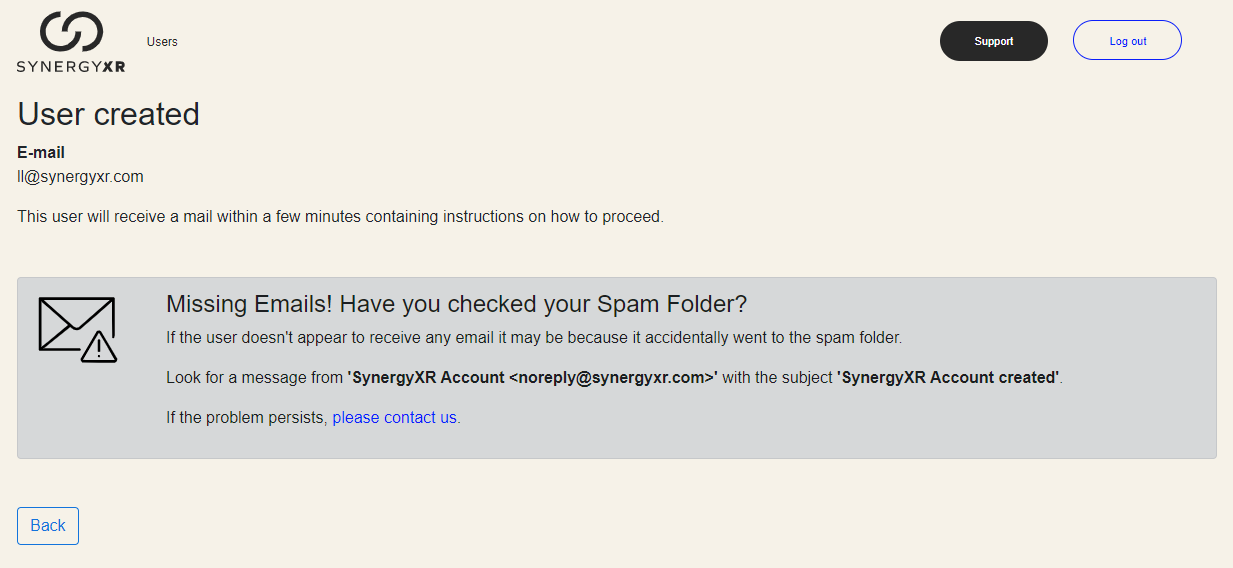The width and height of the screenshot is (1233, 568).
Task: Click the 'Look for a message from' text
Action: [x=254, y=378]
